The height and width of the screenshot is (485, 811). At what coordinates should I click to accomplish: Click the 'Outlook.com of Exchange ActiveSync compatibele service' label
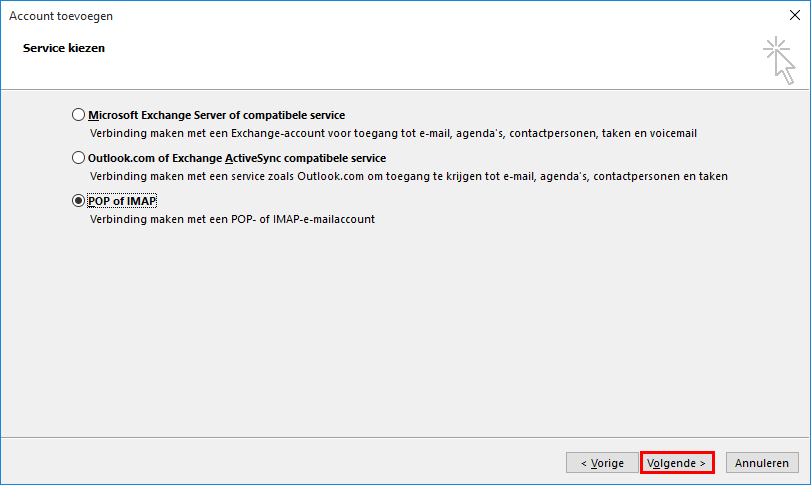click(237, 158)
